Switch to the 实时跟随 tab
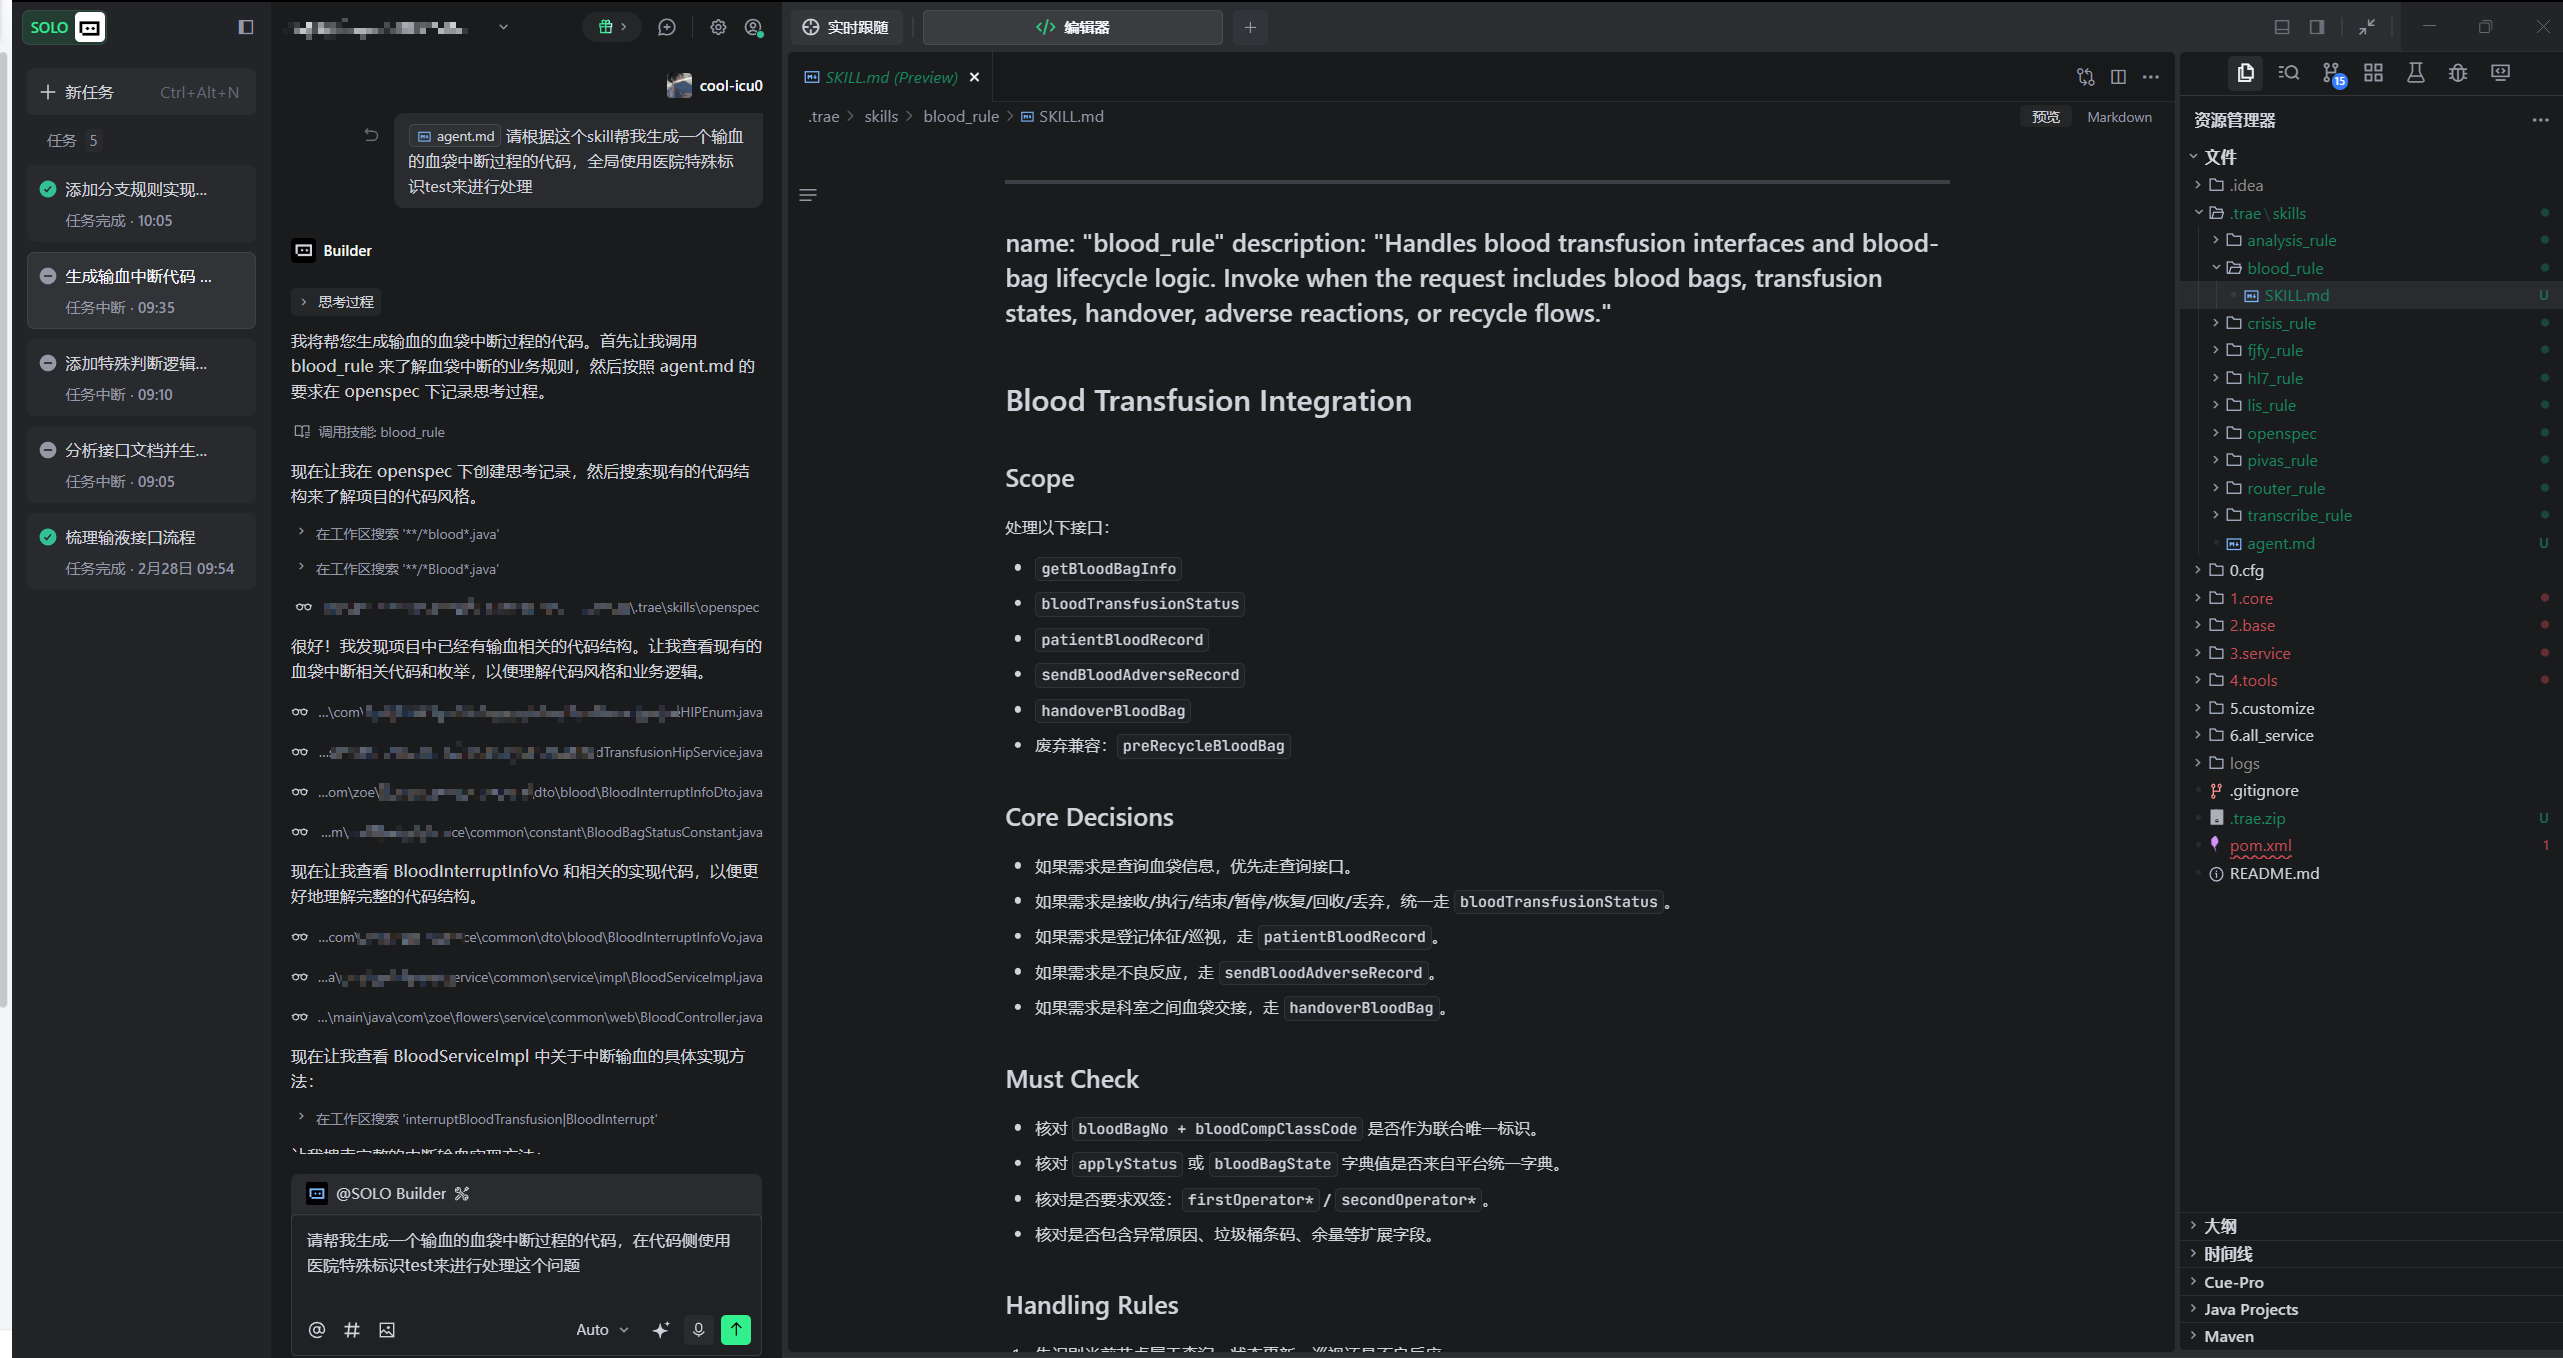The width and height of the screenshot is (2563, 1358). coord(846,27)
